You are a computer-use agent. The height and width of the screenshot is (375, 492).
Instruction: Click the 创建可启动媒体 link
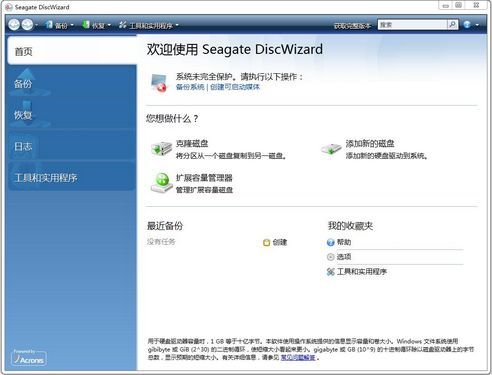point(235,87)
